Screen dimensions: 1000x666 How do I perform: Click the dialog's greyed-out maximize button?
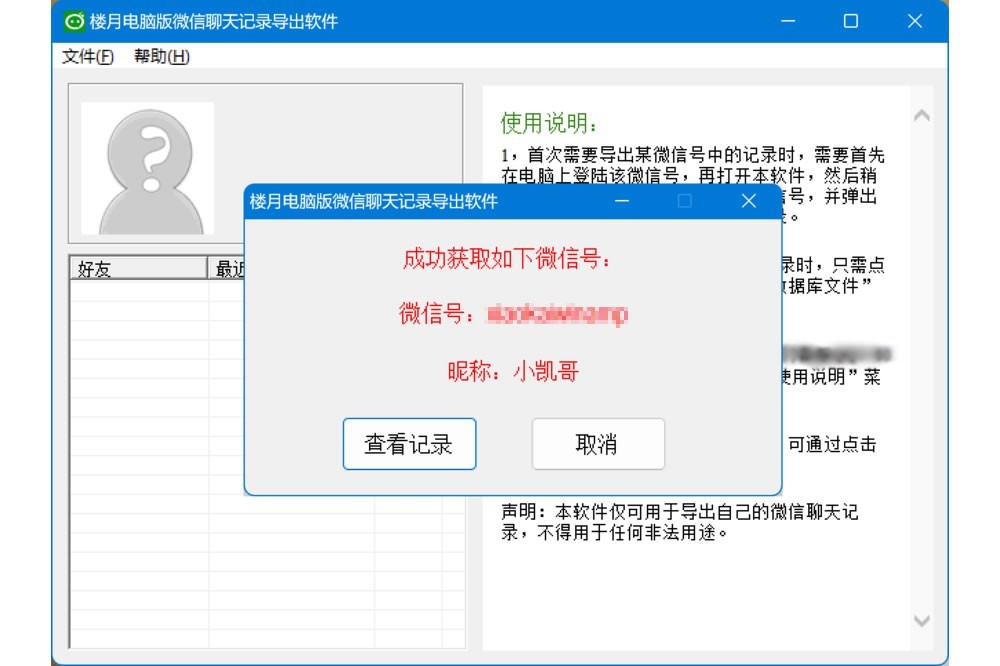[685, 202]
